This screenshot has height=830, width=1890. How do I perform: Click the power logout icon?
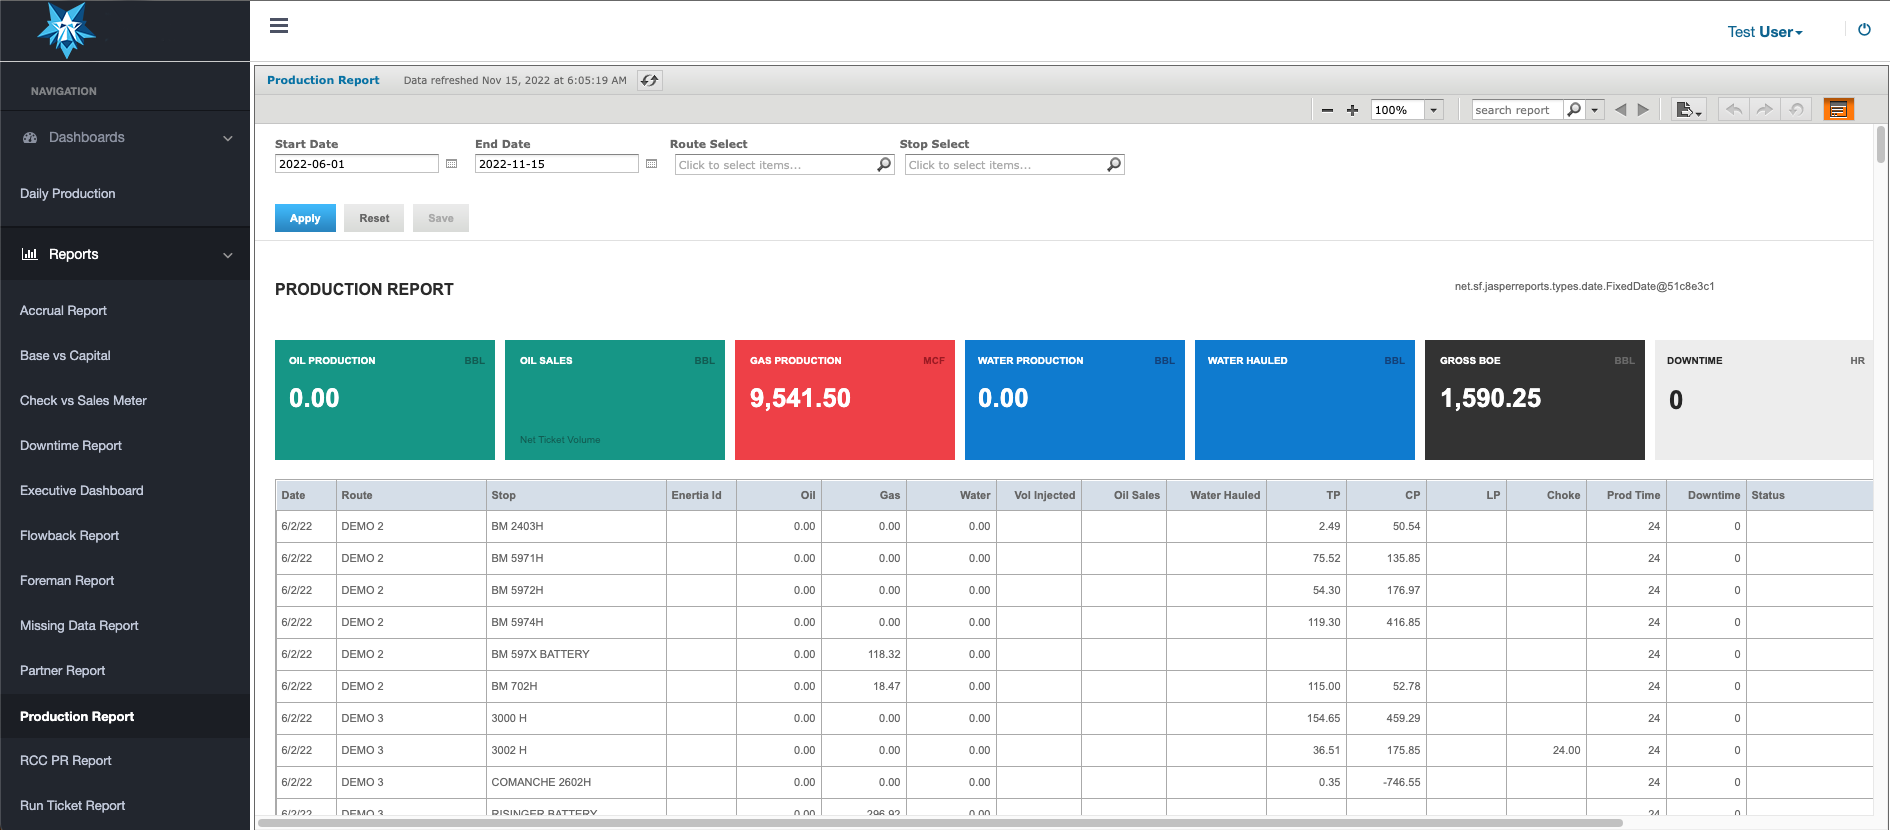coord(1864,30)
